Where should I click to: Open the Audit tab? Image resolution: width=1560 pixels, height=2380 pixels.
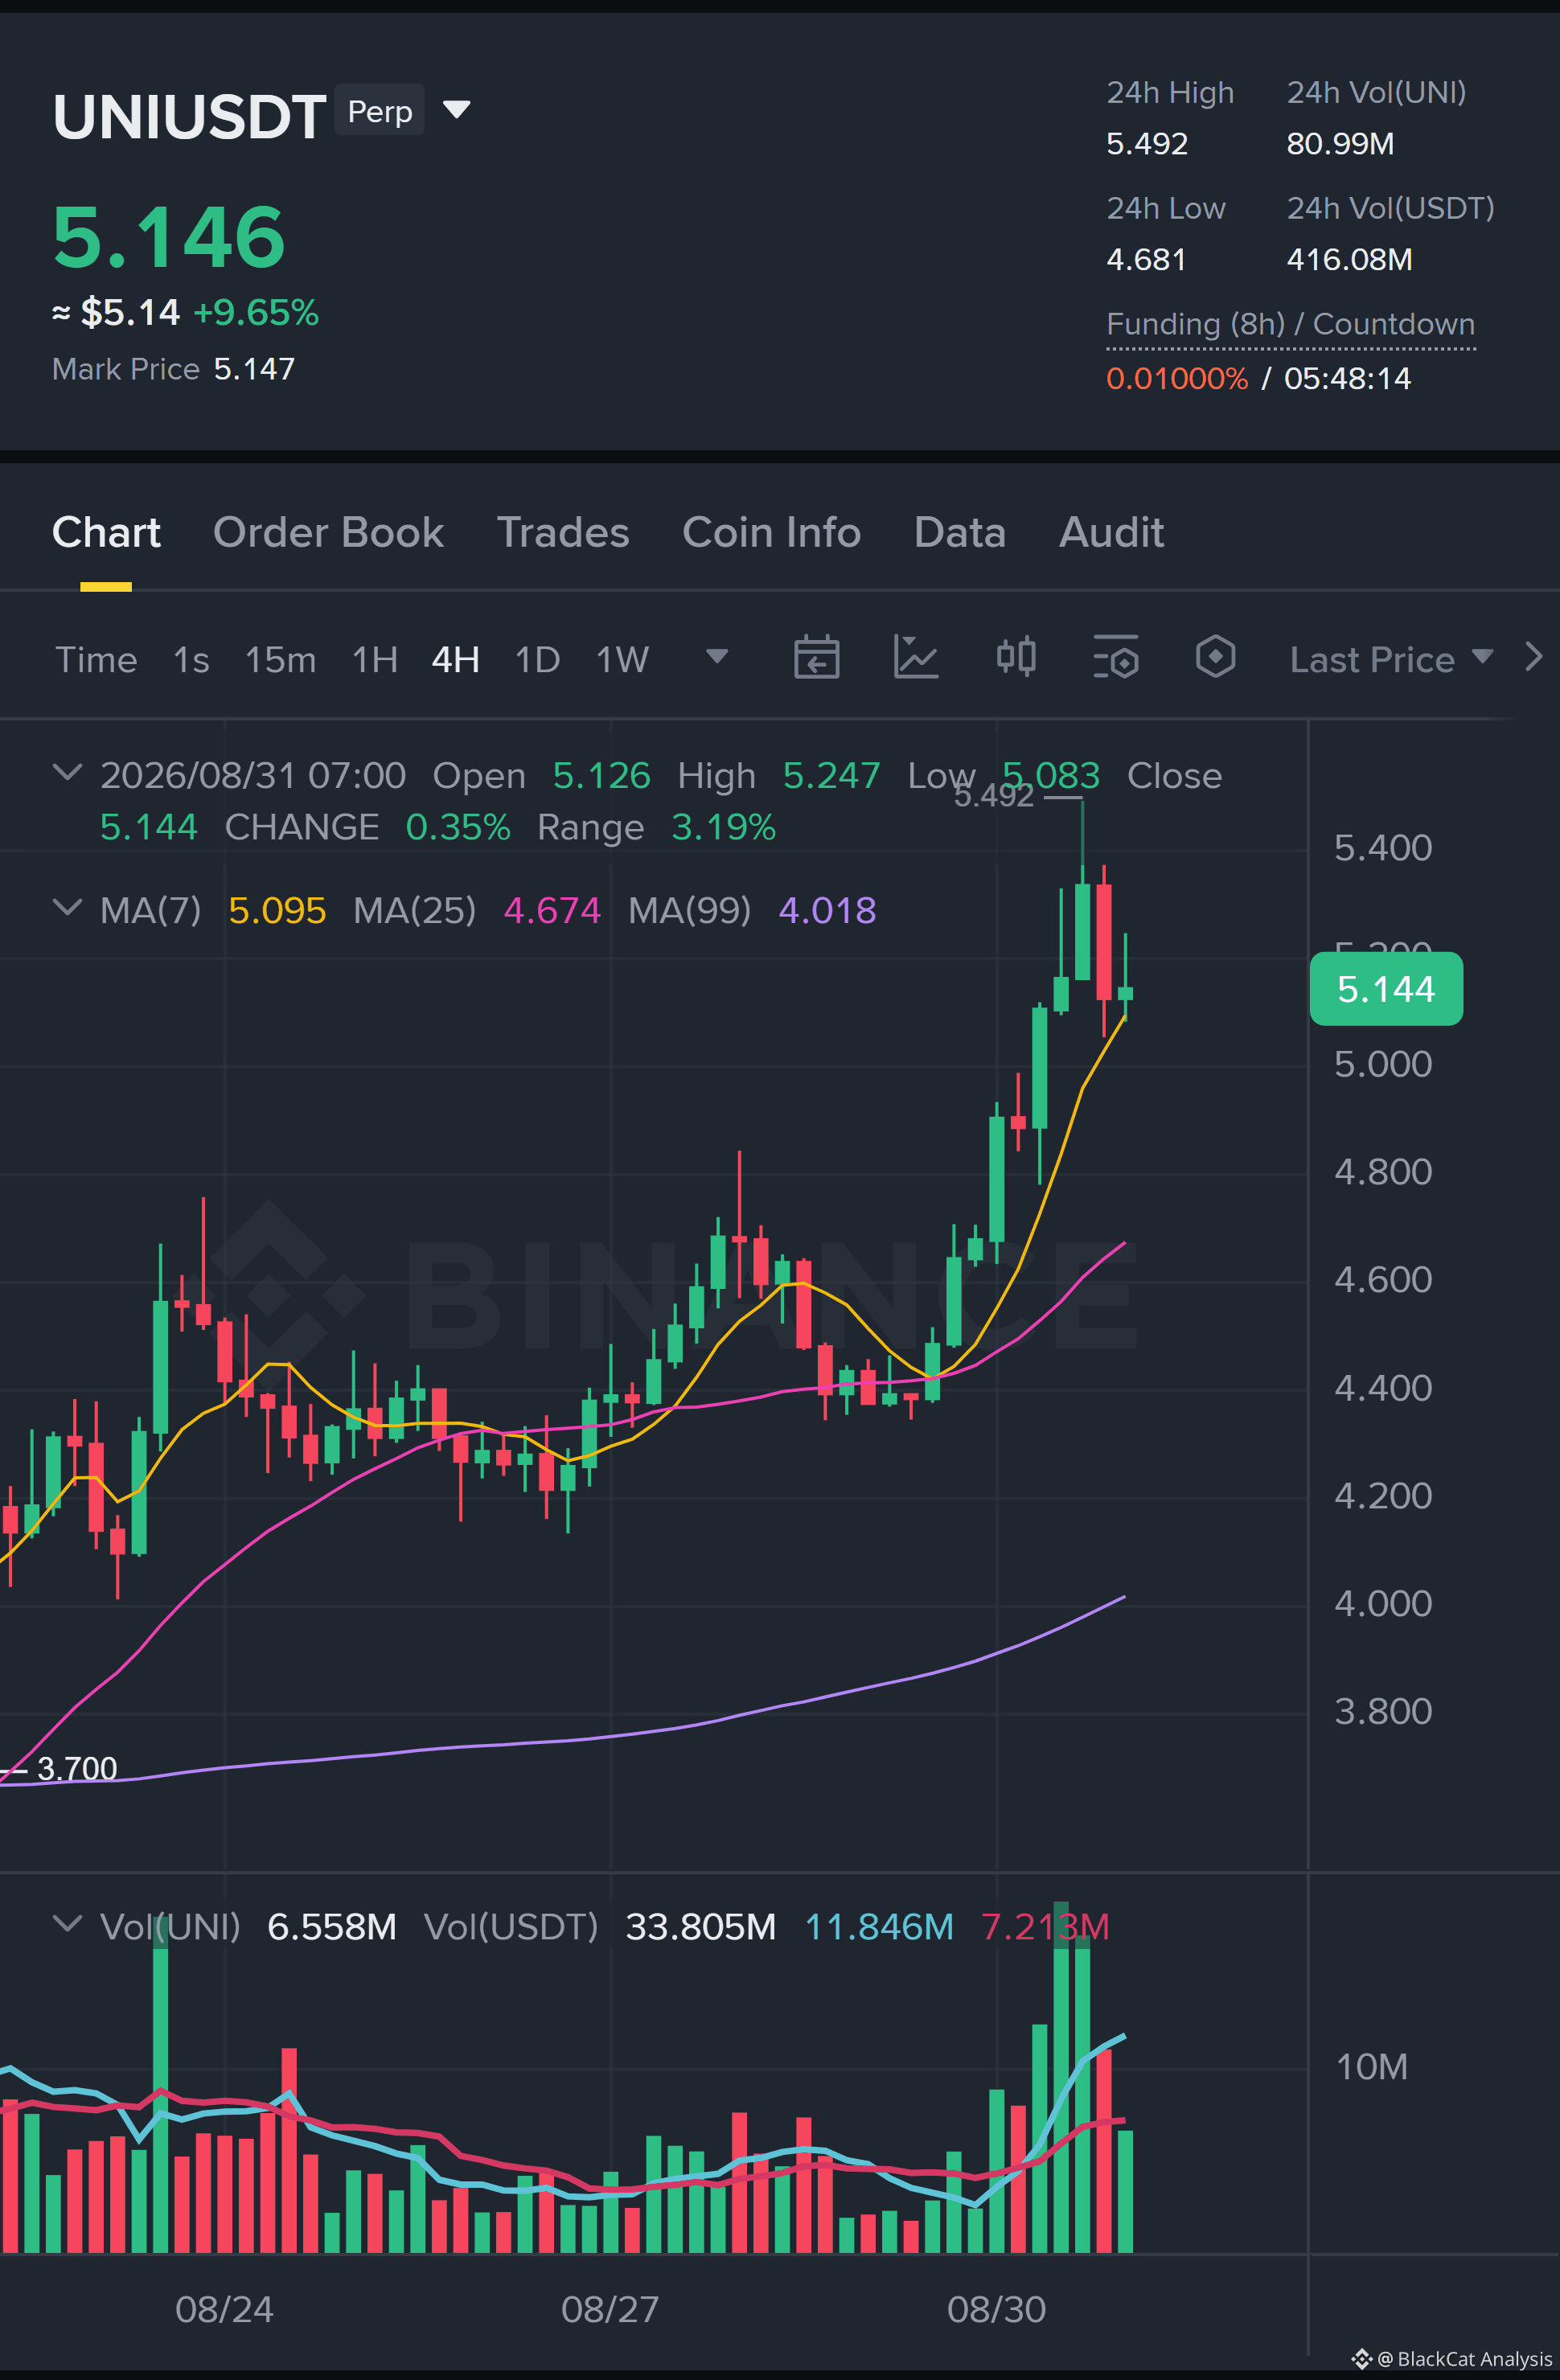(x=1111, y=532)
